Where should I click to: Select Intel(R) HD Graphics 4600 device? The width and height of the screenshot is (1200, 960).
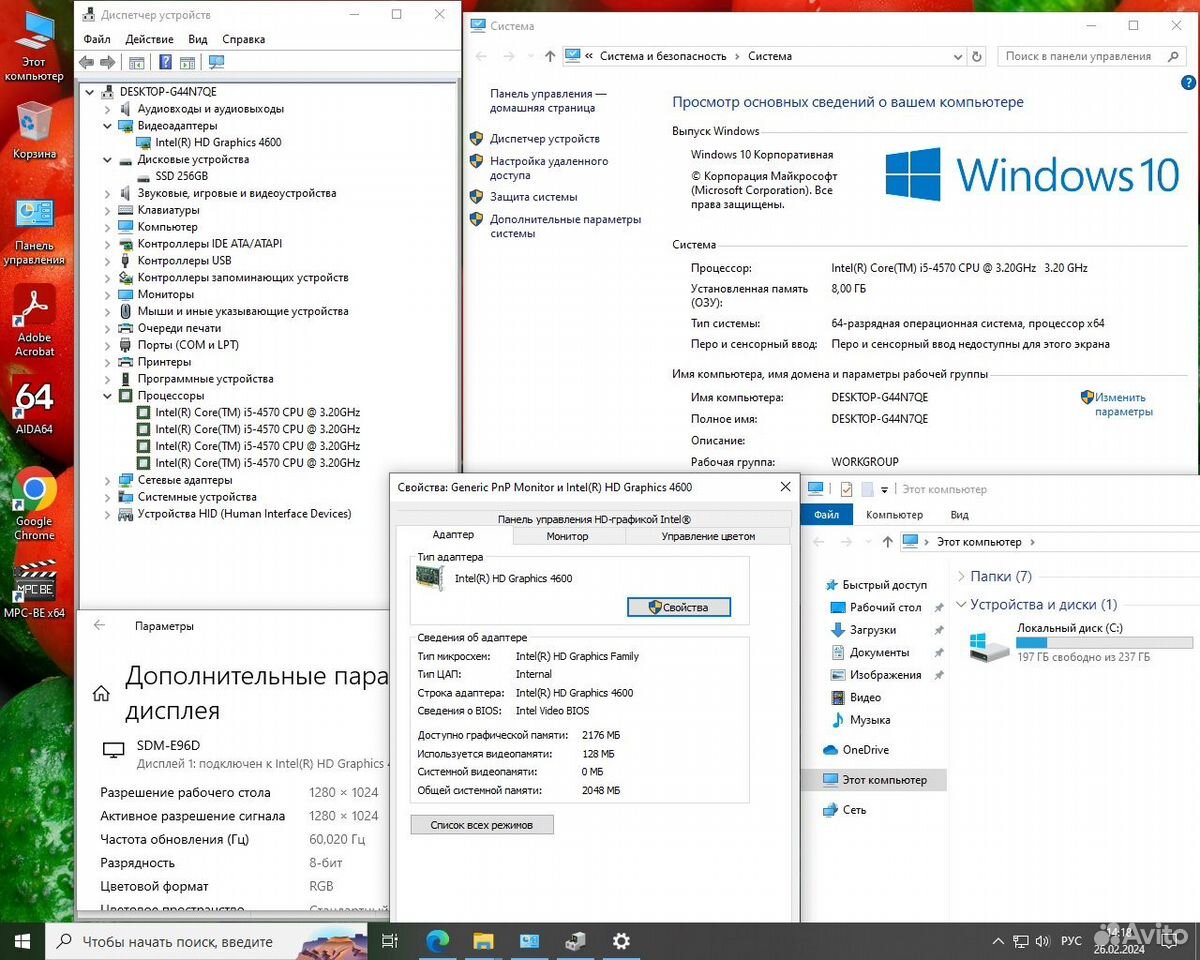[x=218, y=143]
